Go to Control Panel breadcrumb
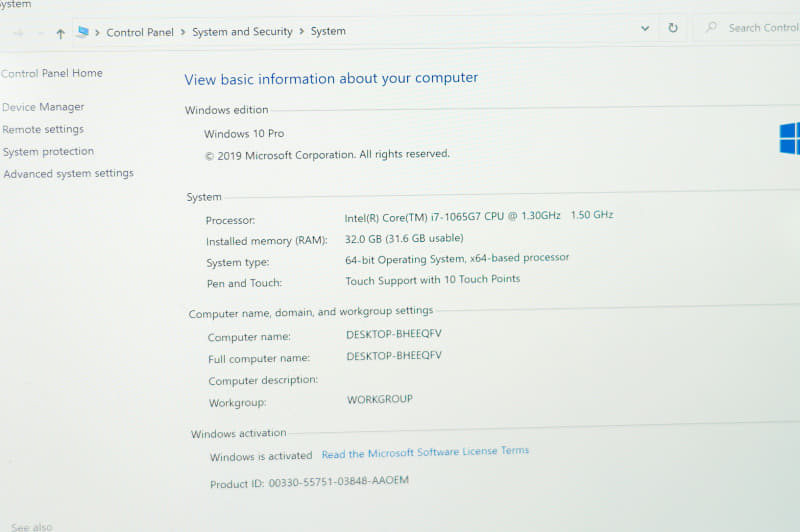Viewport: 800px width, 532px height. (x=140, y=32)
